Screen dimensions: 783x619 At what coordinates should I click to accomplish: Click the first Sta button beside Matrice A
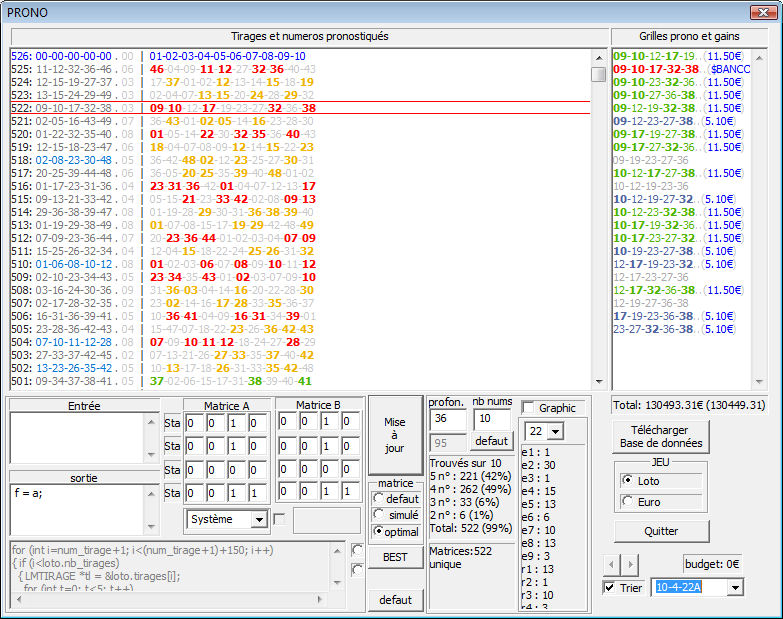[171, 422]
